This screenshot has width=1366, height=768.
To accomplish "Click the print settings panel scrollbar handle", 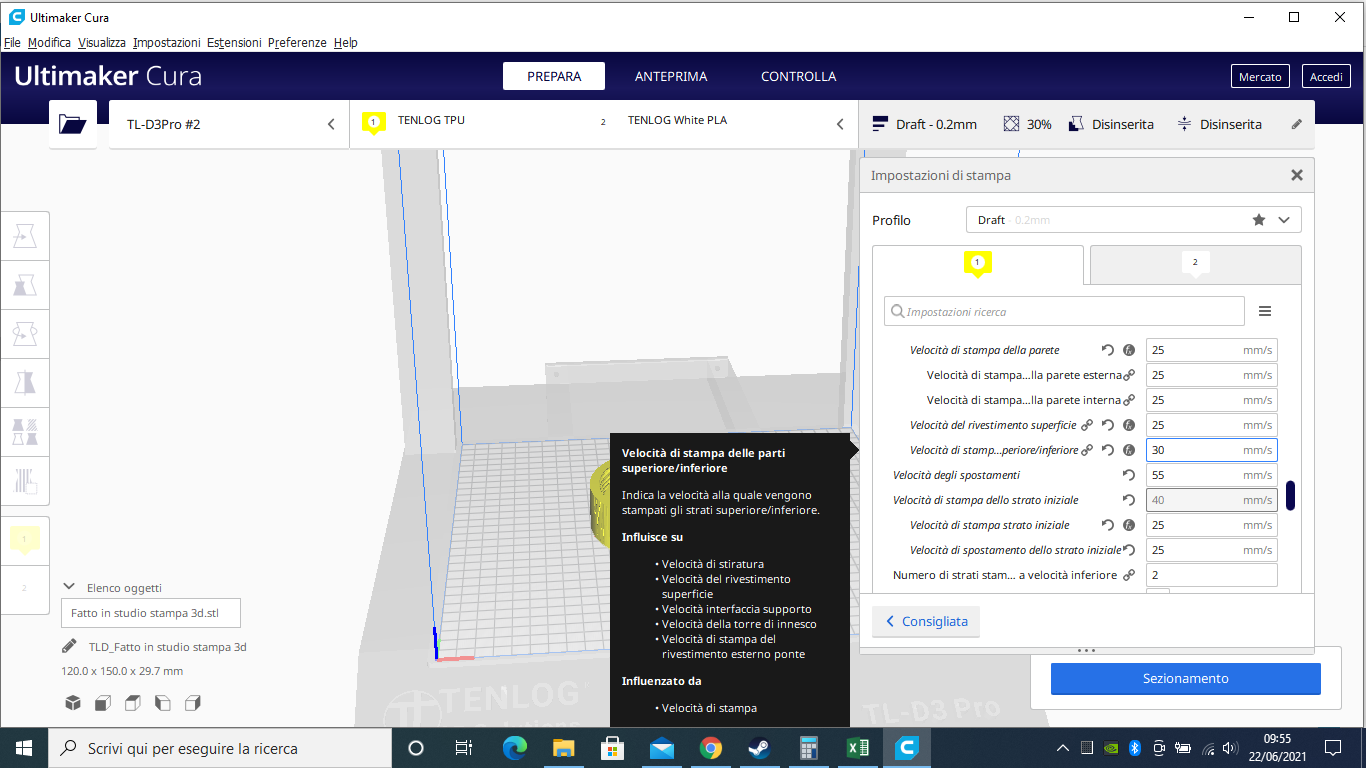I will [1290, 495].
